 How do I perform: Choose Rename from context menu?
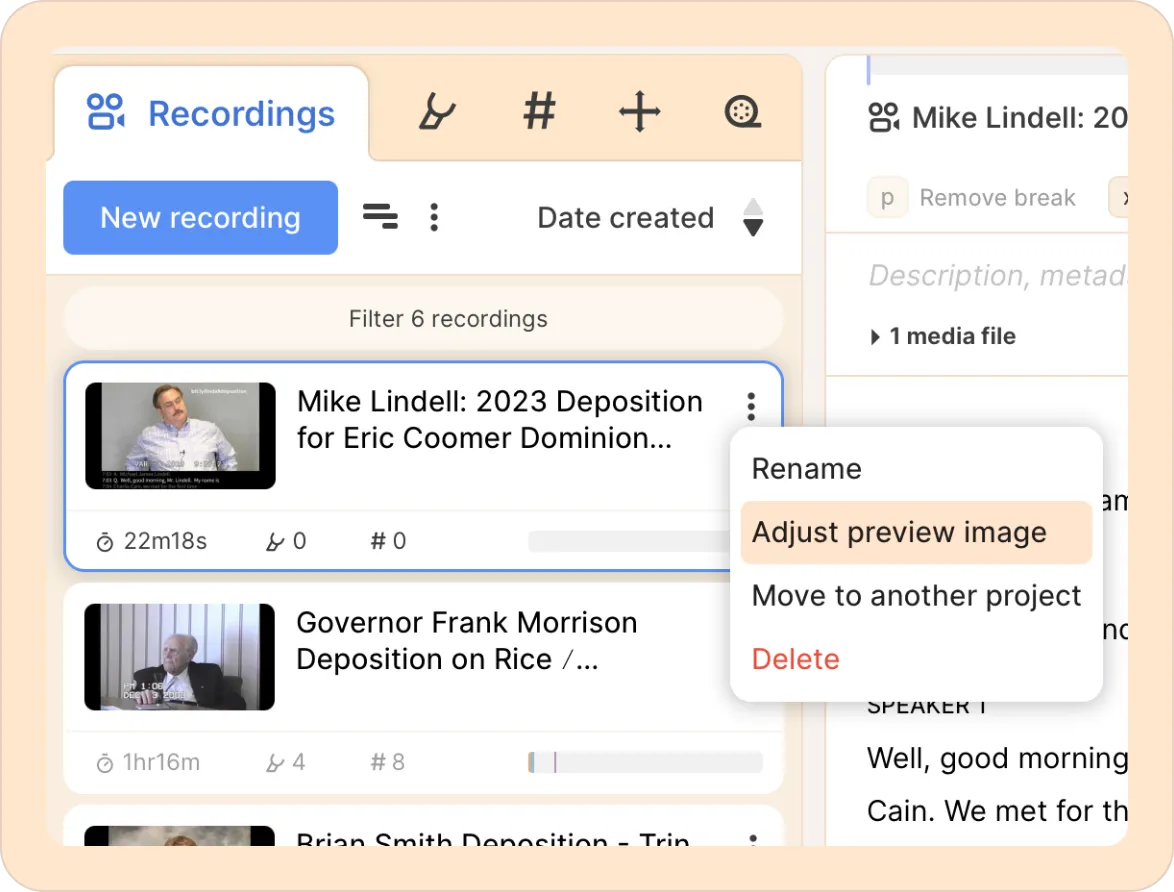click(x=806, y=469)
